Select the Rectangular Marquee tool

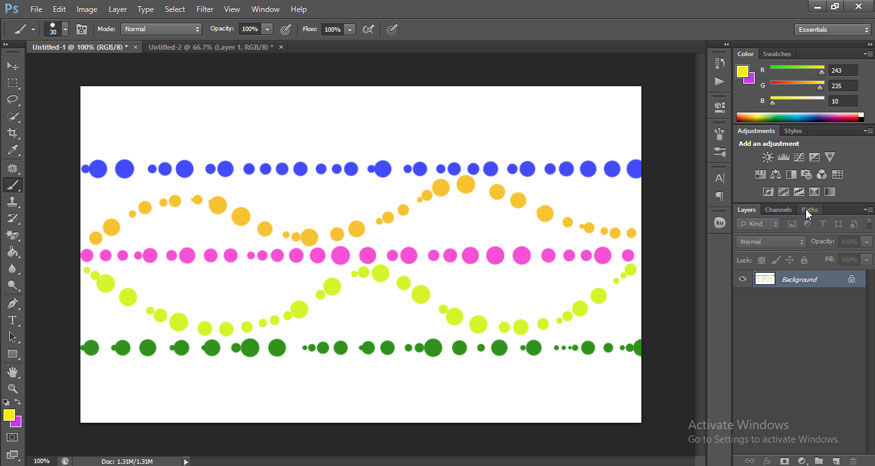[x=13, y=83]
